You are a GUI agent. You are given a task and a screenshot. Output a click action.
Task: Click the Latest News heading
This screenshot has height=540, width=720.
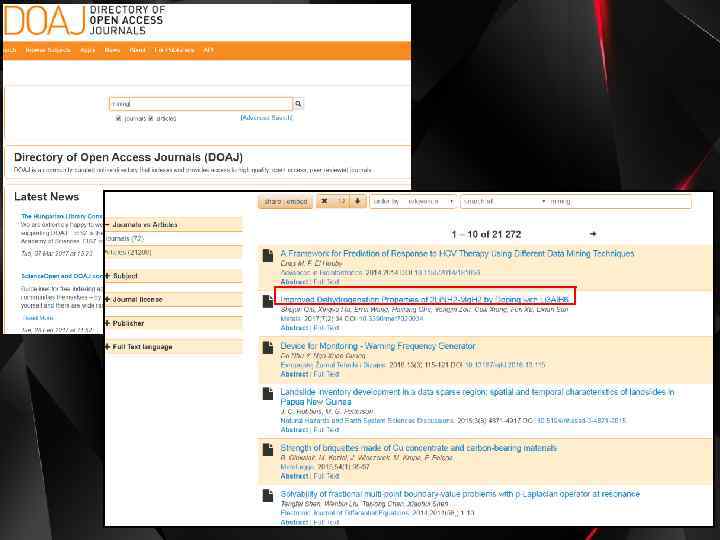click(46, 197)
